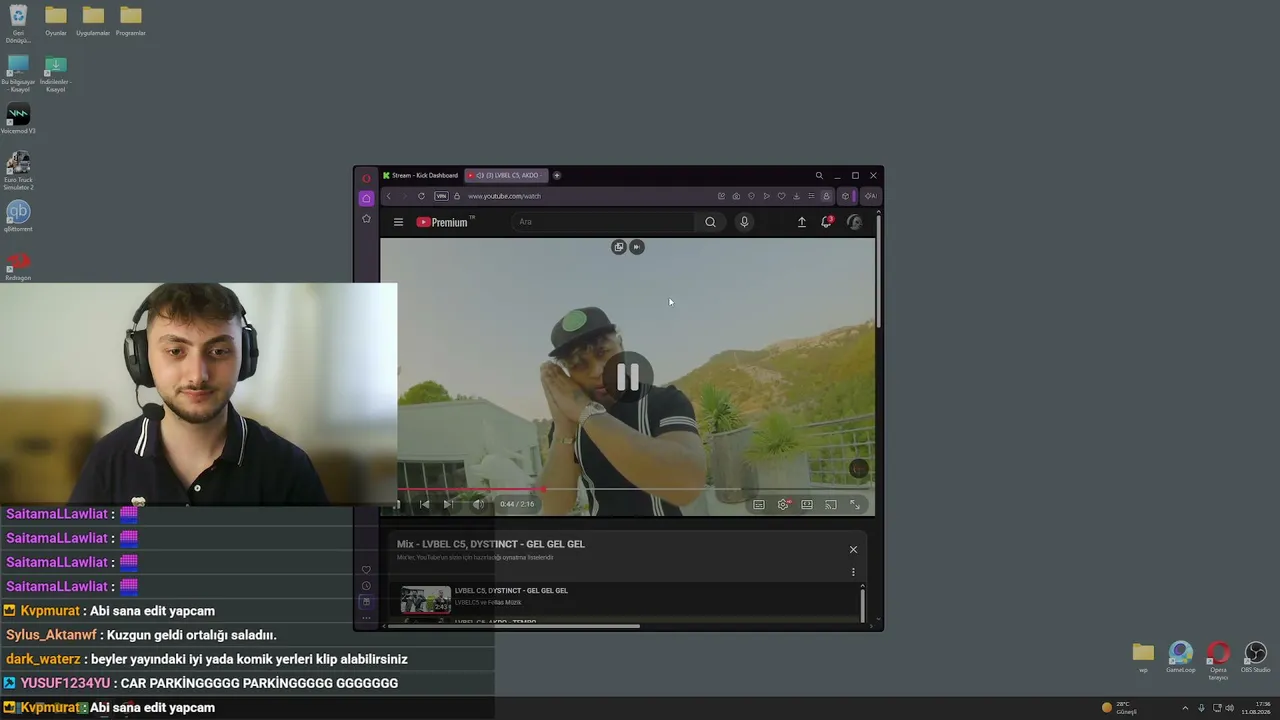Open Opera sidebar history clock icon
The image size is (1280, 720).
point(366,586)
